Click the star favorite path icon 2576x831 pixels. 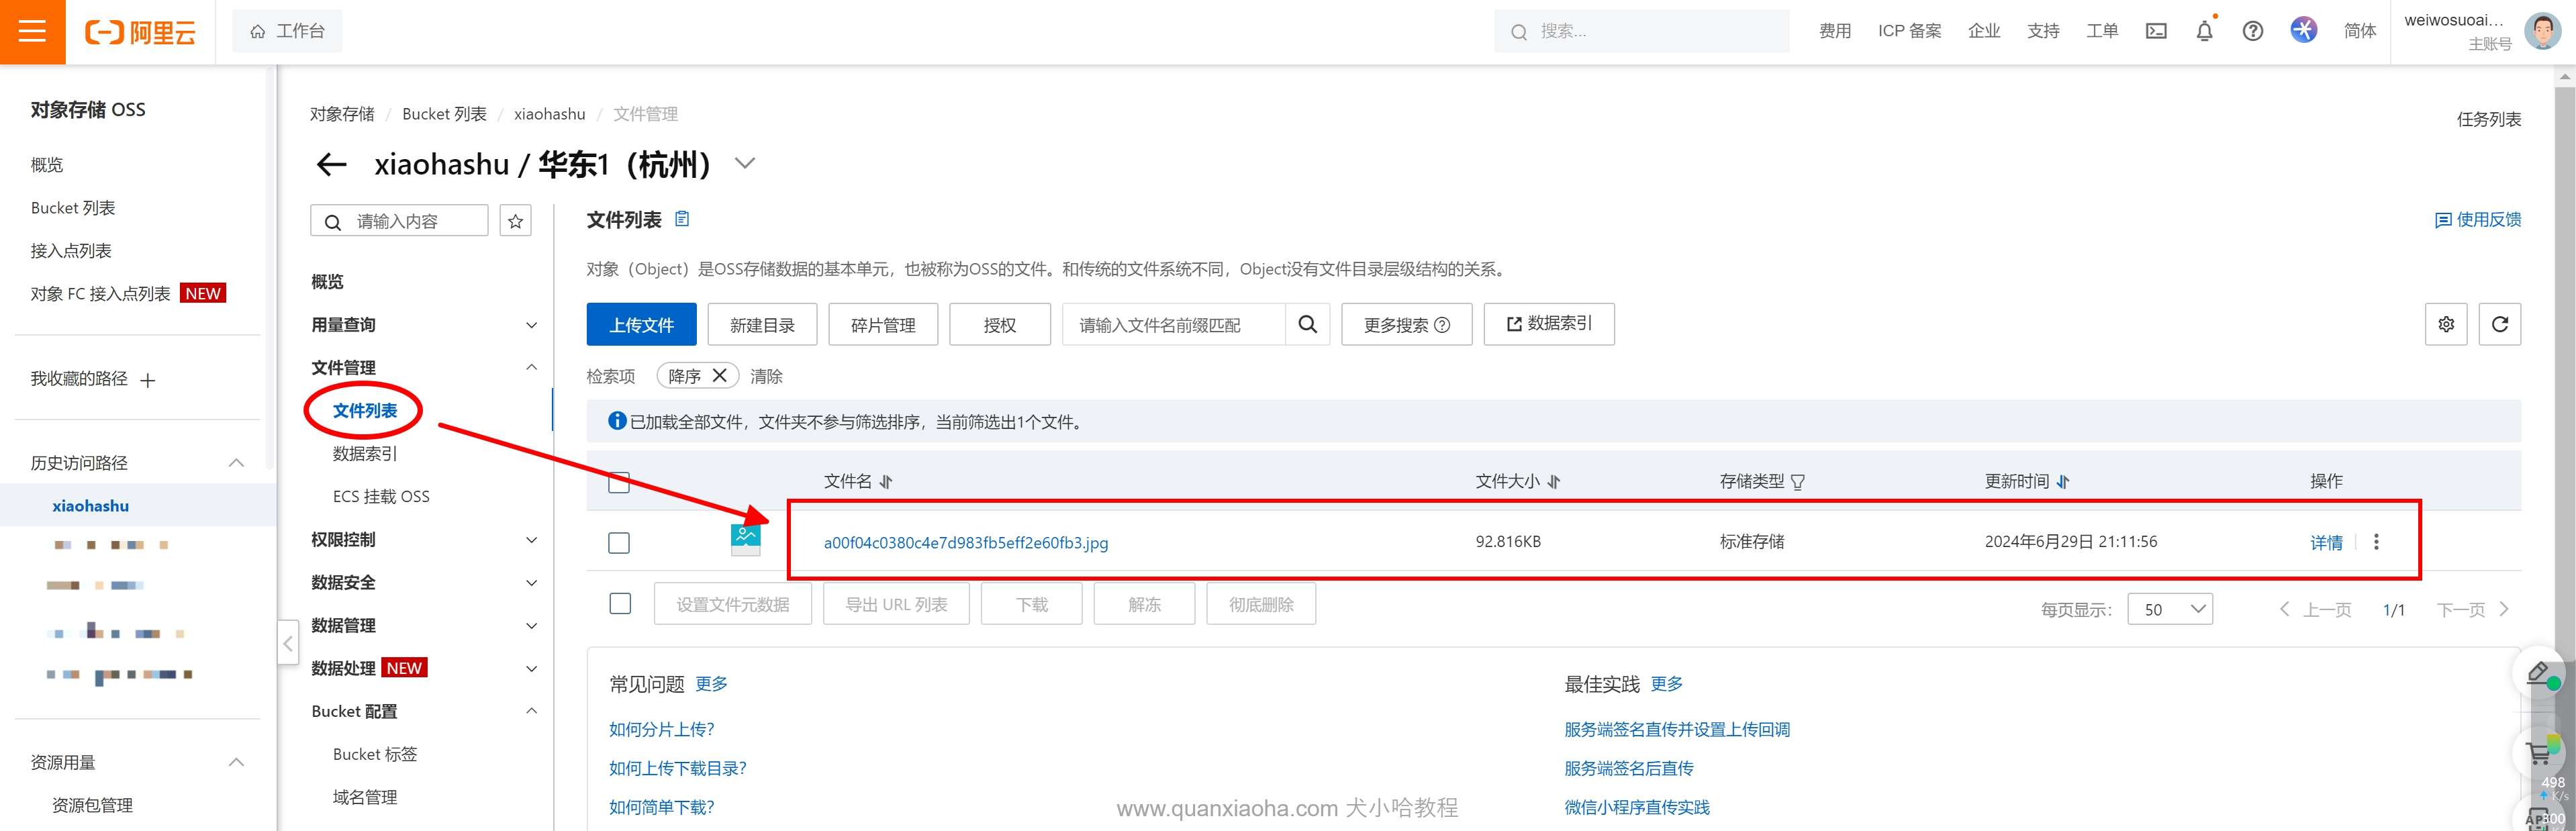tap(515, 221)
